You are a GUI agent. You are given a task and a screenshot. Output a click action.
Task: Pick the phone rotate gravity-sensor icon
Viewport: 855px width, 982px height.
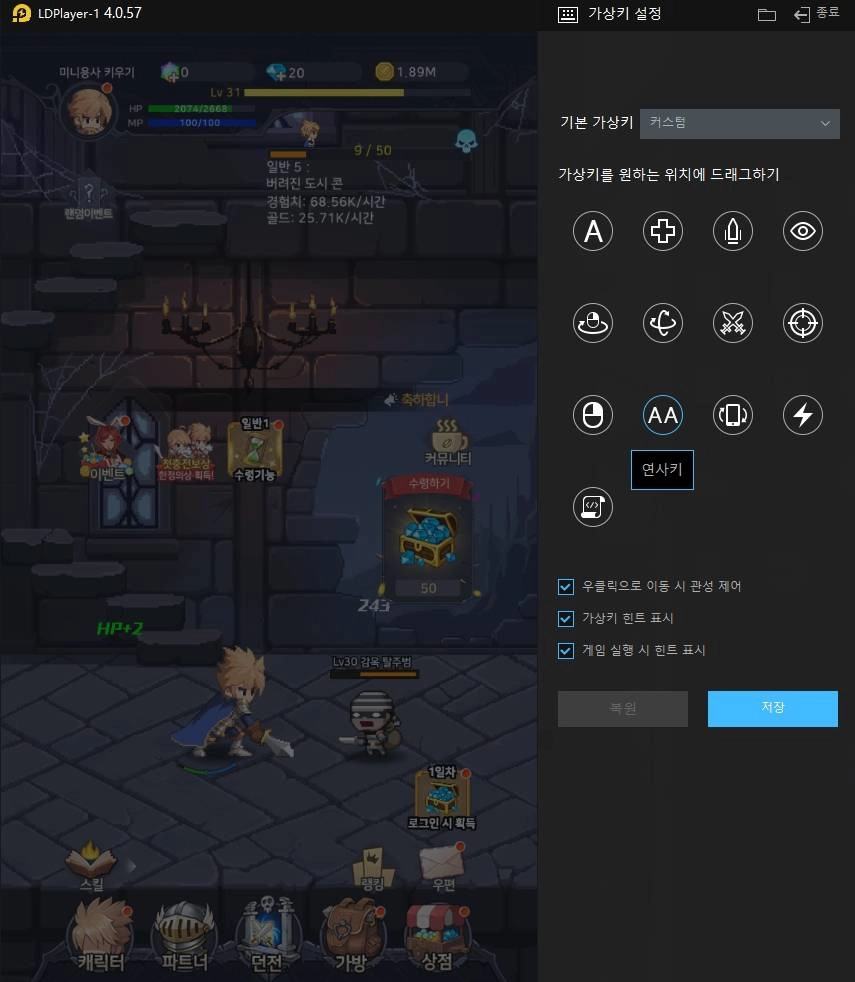pyautogui.click(x=732, y=415)
